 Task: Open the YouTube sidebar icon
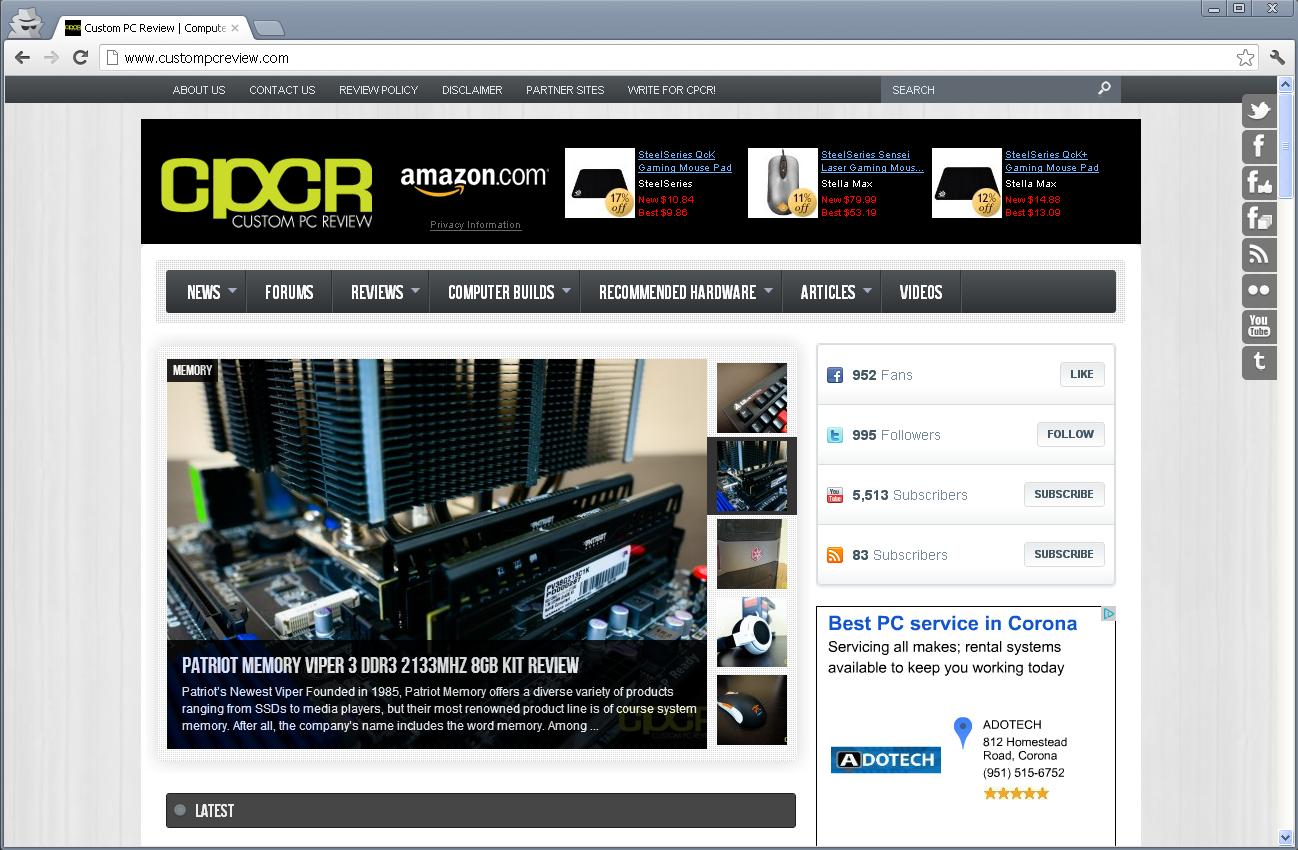click(1259, 326)
